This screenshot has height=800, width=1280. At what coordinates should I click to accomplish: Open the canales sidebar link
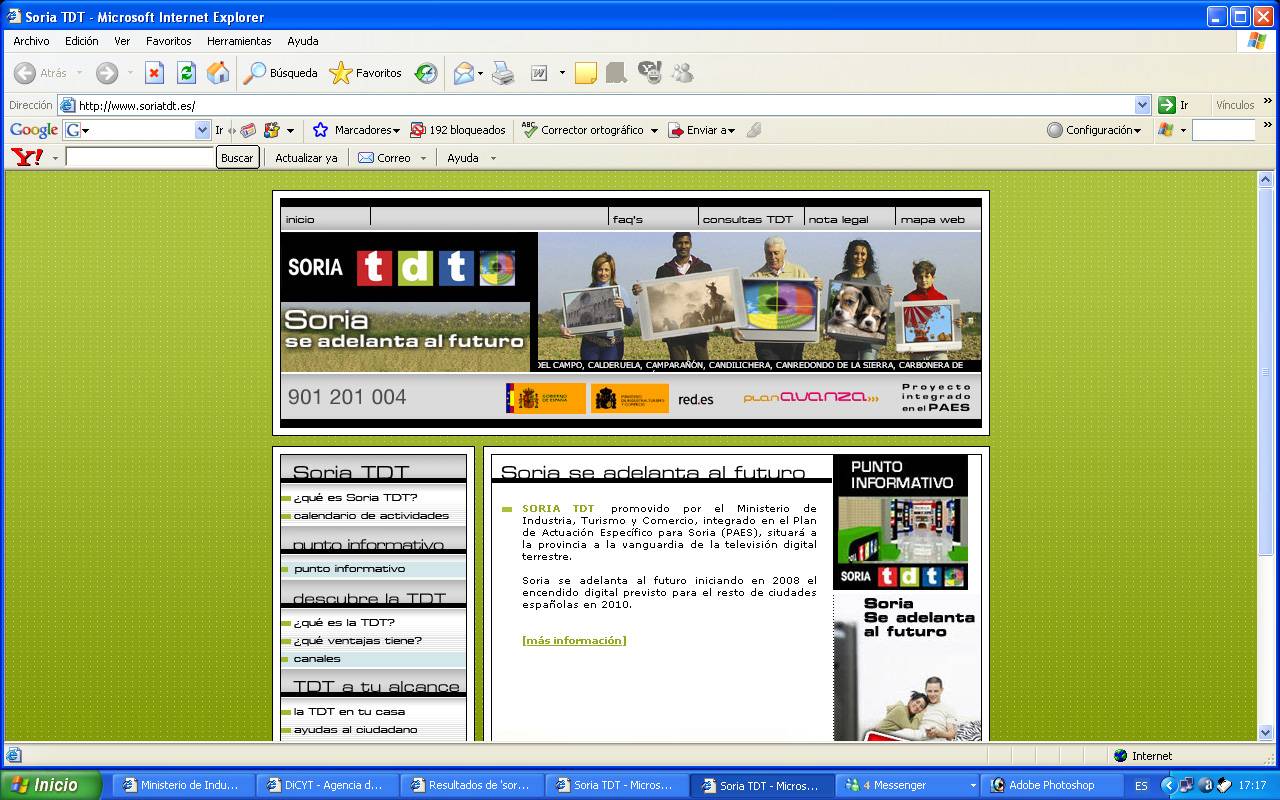pyautogui.click(x=317, y=658)
